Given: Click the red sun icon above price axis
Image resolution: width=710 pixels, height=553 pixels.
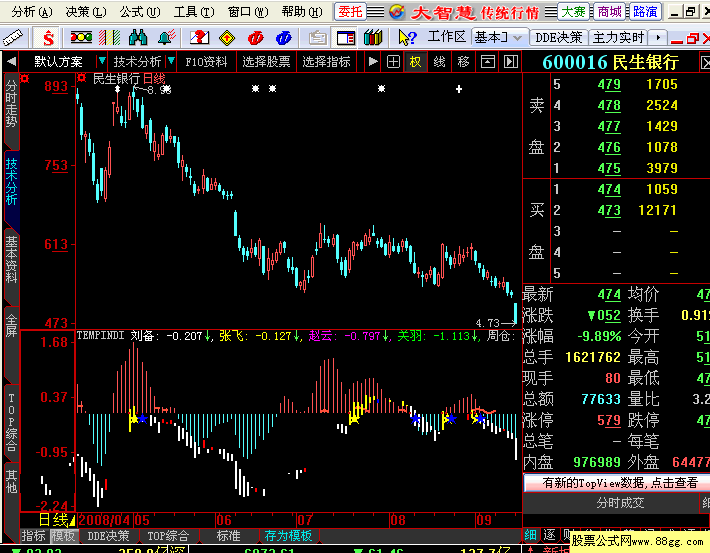Looking at the screenshot, I should coord(24,79).
